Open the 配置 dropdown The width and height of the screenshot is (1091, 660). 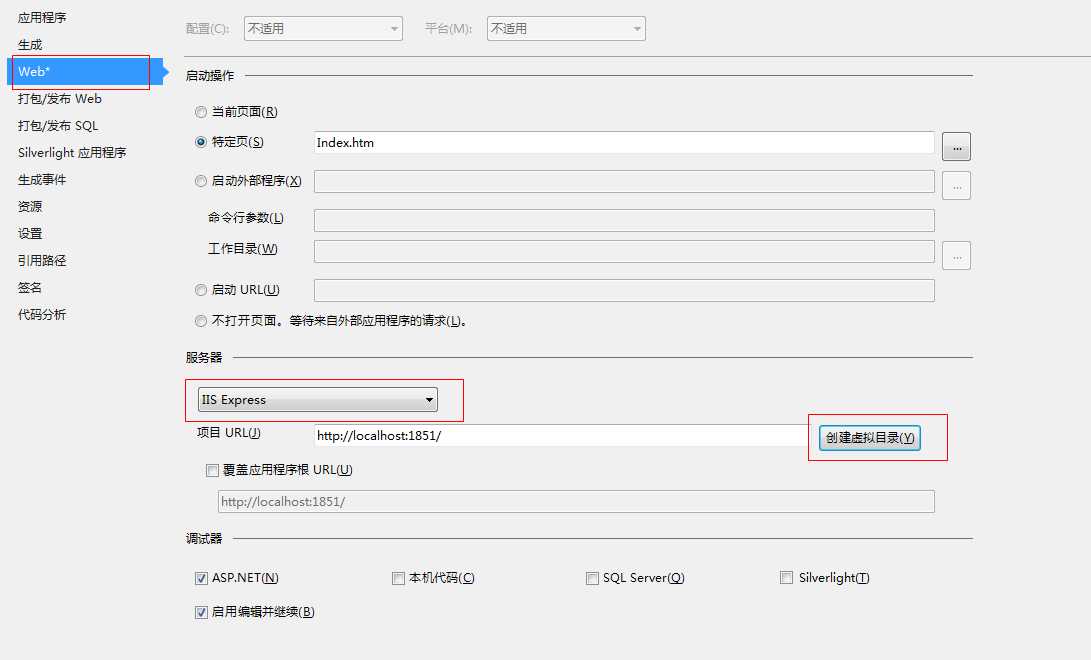[x=323, y=29]
